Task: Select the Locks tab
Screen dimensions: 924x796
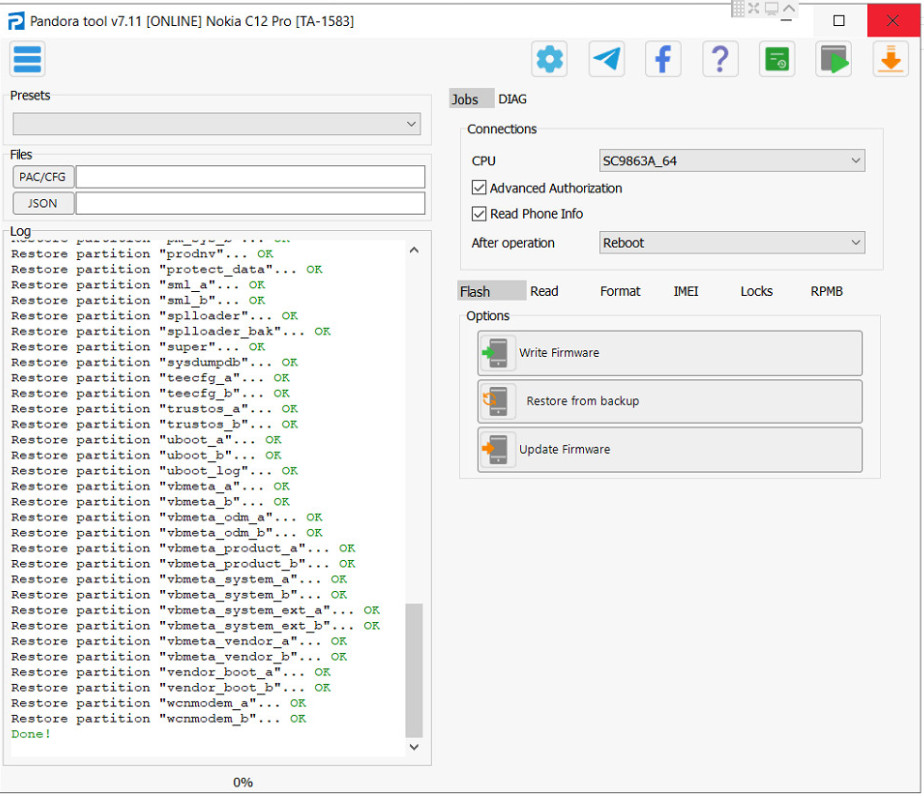Action: click(x=756, y=291)
